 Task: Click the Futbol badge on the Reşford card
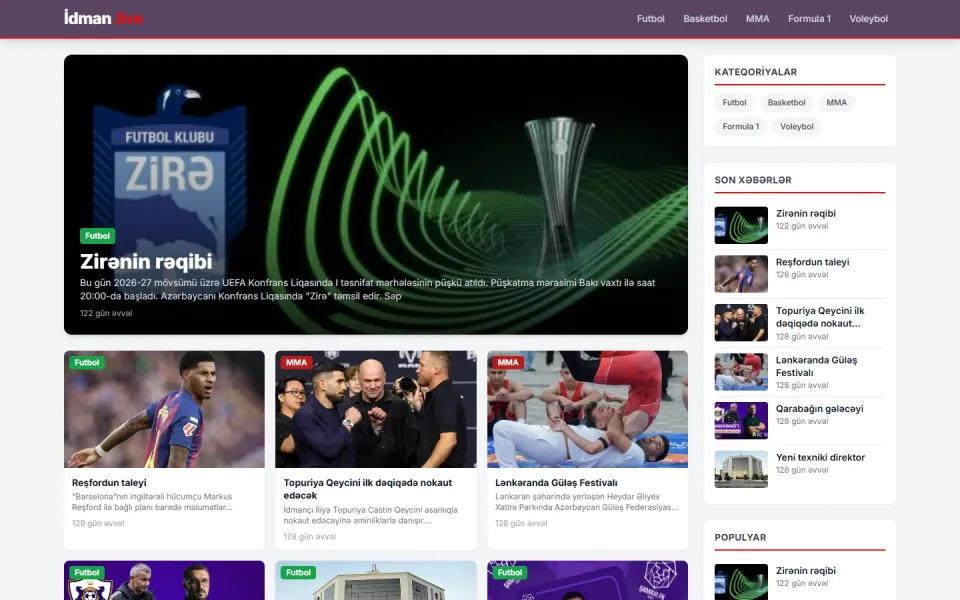point(86,362)
